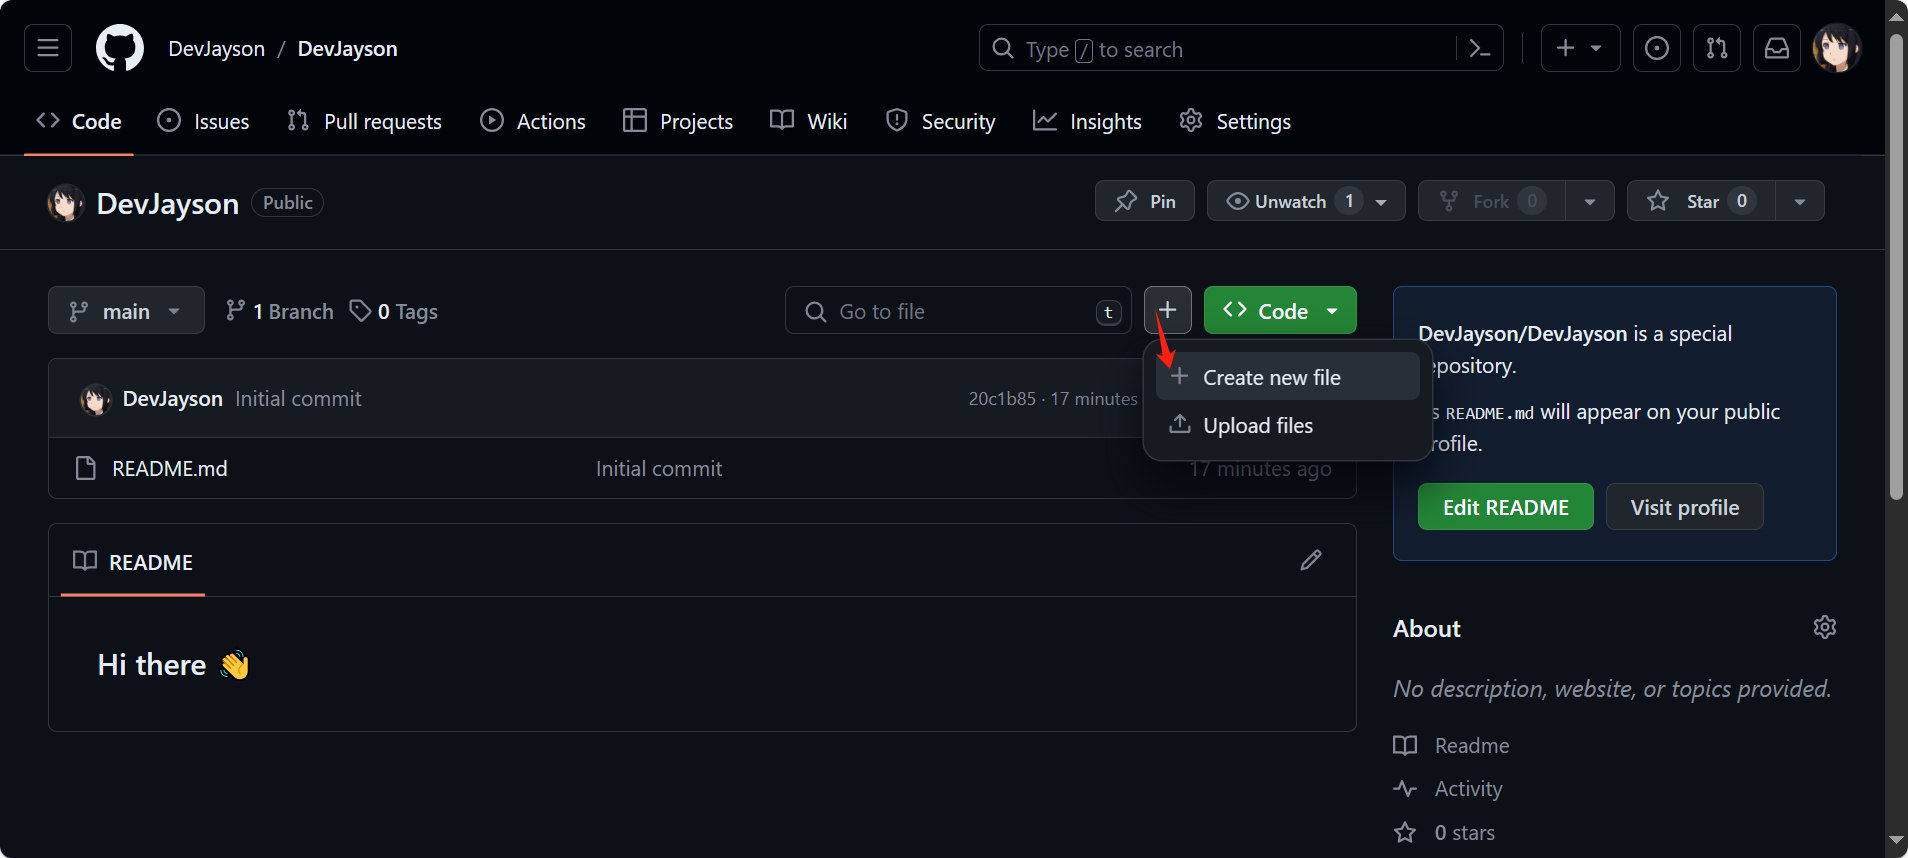Click the add file plus button
Viewport: 1908px width, 858px height.
(x=1167, y=310)
